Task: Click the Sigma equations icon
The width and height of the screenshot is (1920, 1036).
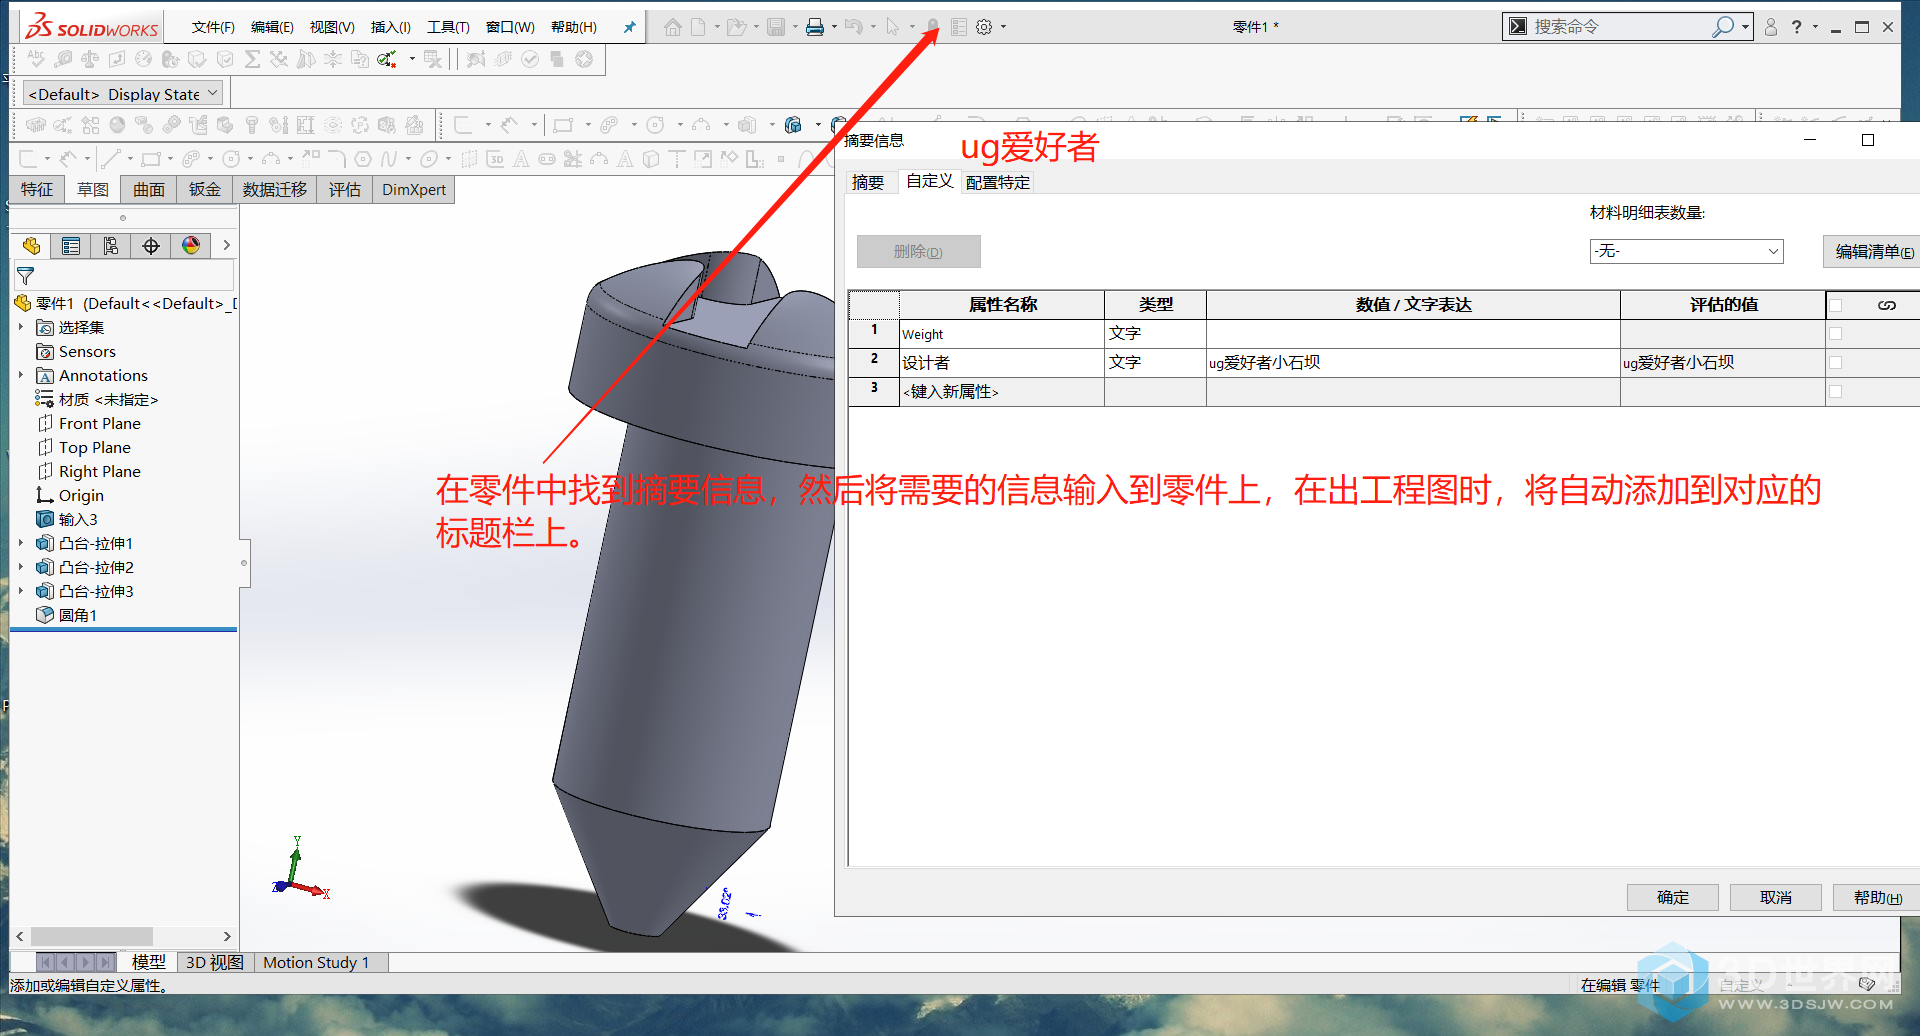Action: pos(252,60)
